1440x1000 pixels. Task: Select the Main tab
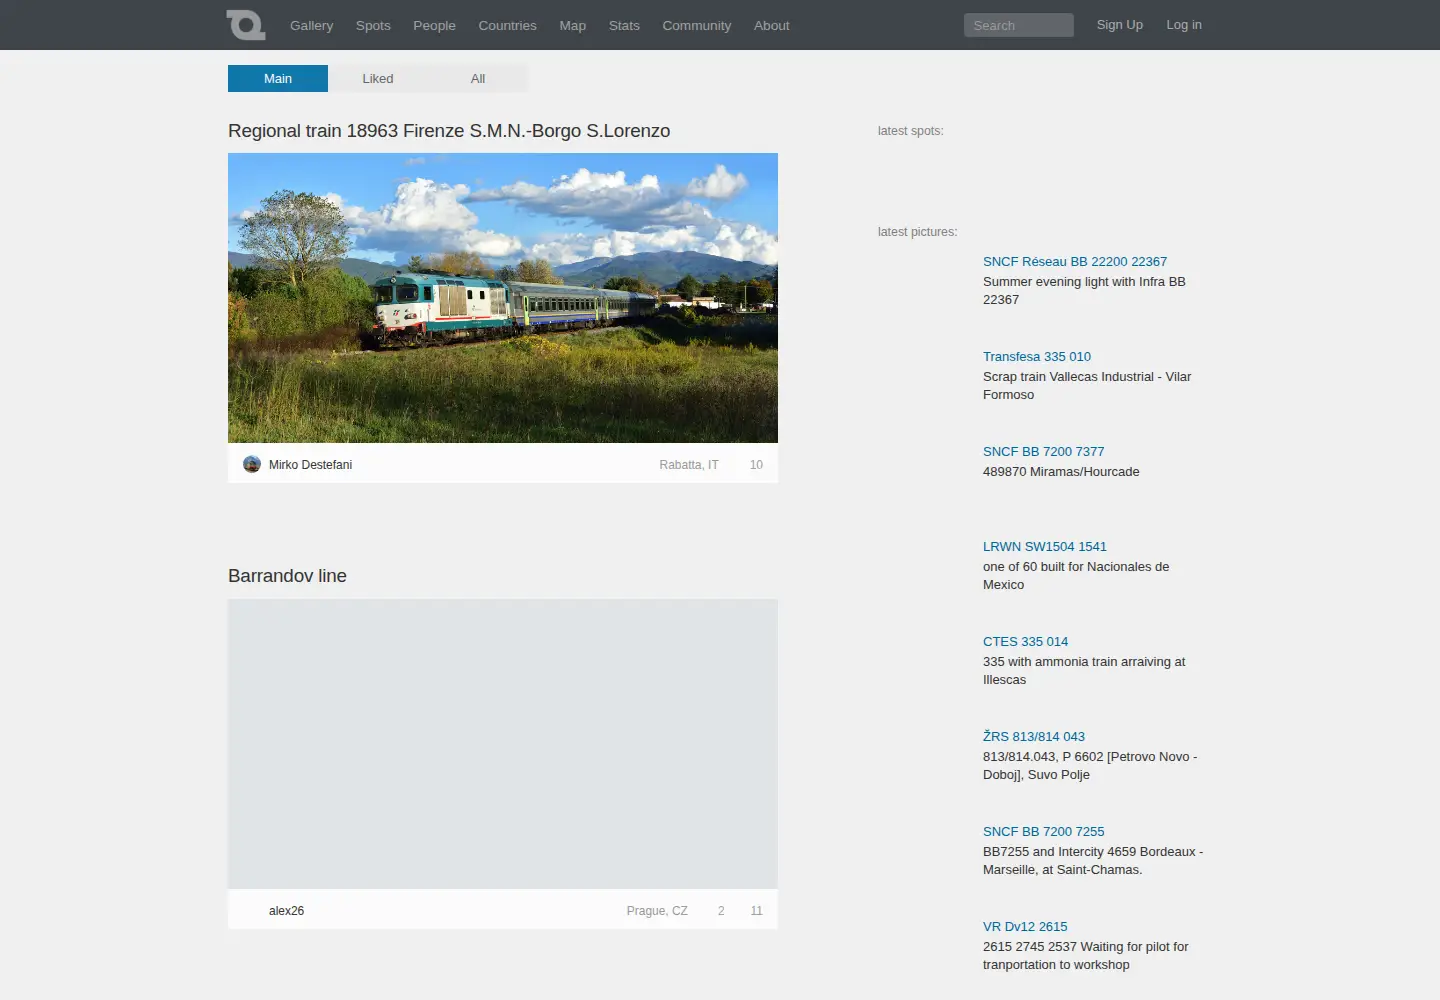click(x=278, y=78)
